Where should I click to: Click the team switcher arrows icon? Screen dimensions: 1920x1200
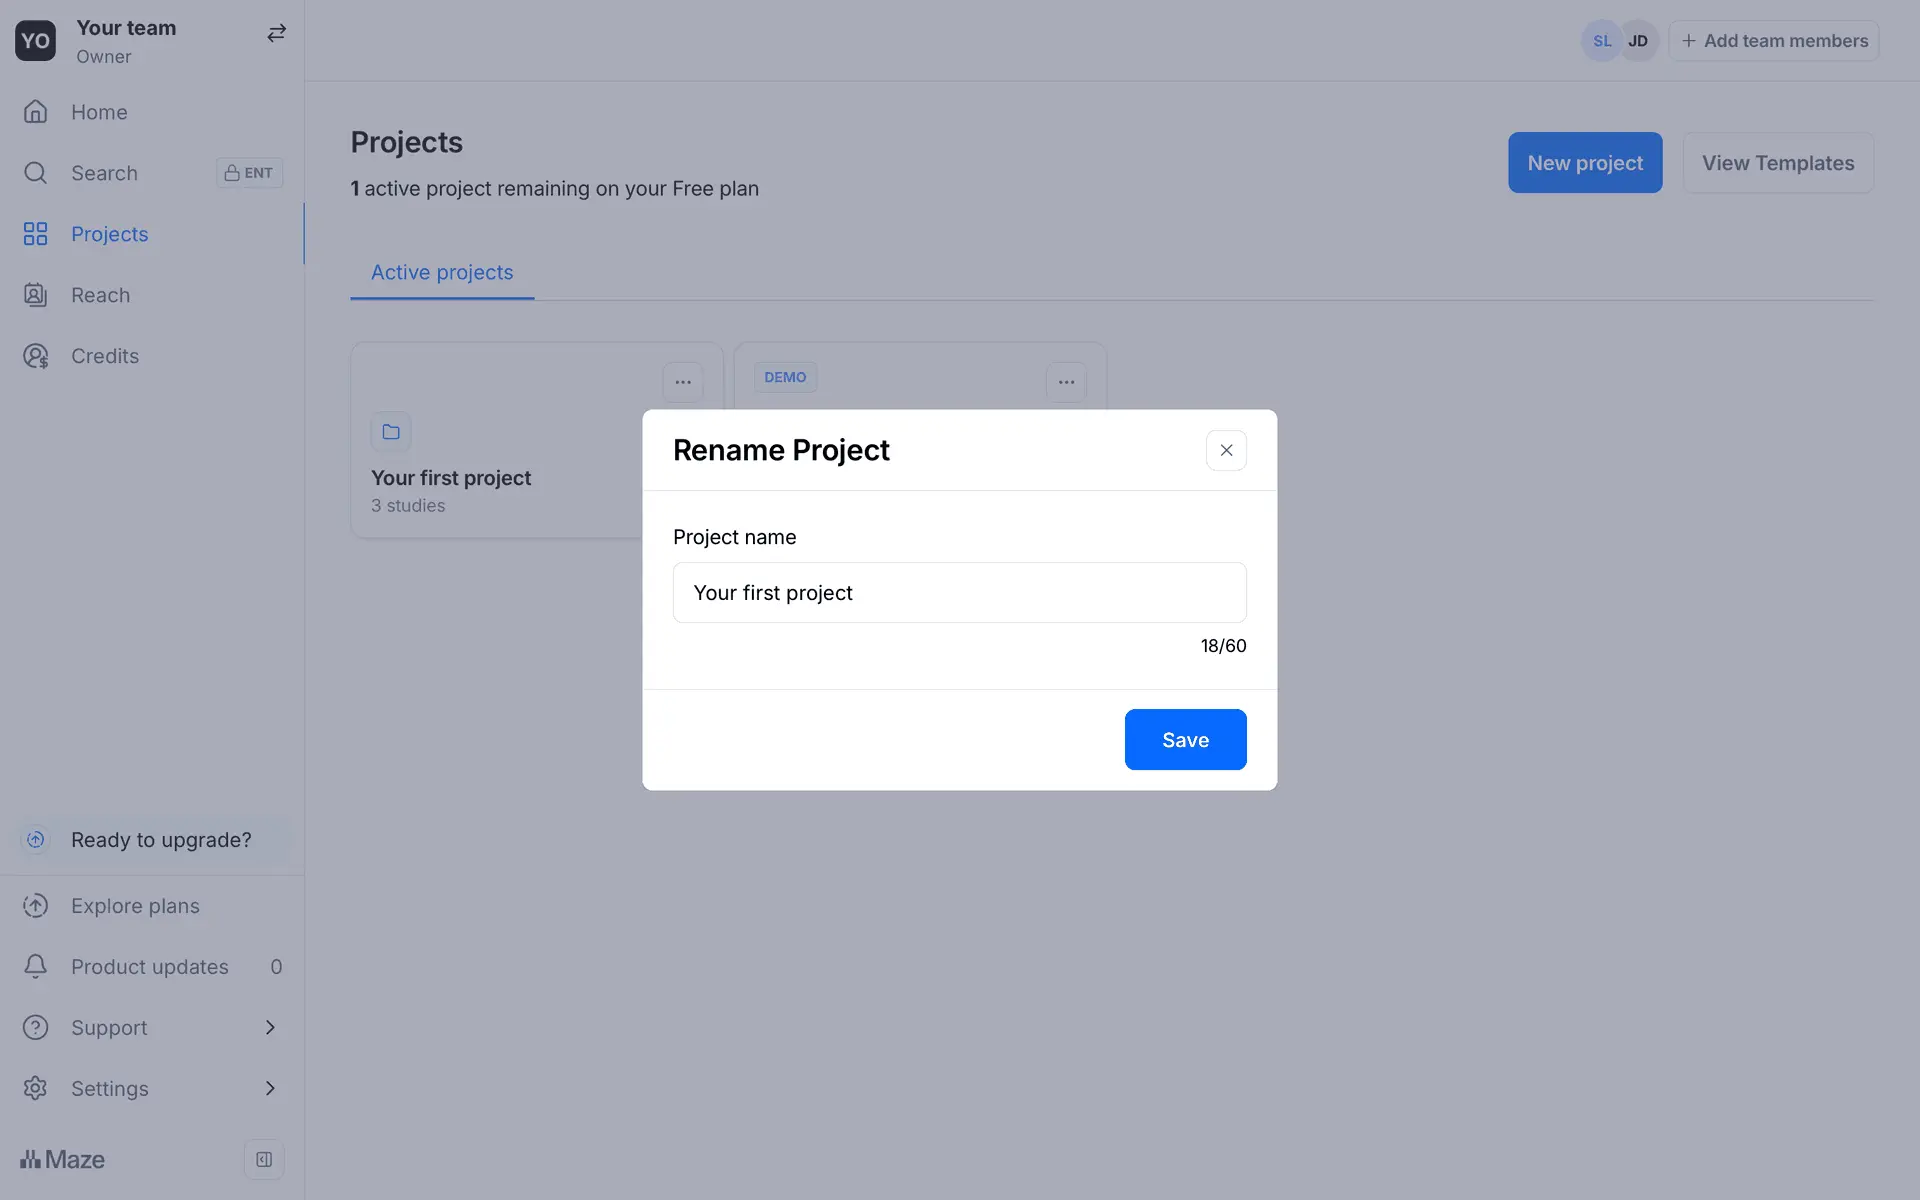[x=276, y=34]
